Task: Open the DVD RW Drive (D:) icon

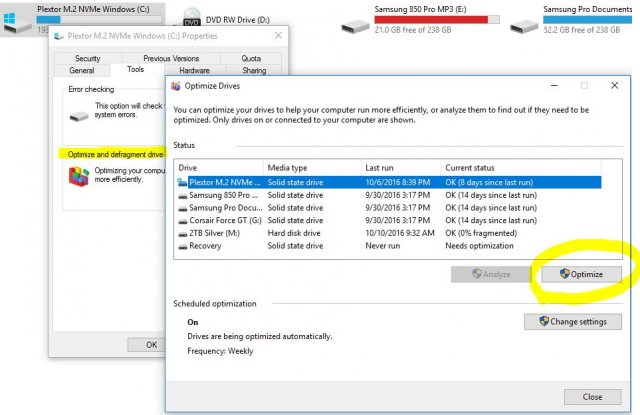Action: pos(192,20)
